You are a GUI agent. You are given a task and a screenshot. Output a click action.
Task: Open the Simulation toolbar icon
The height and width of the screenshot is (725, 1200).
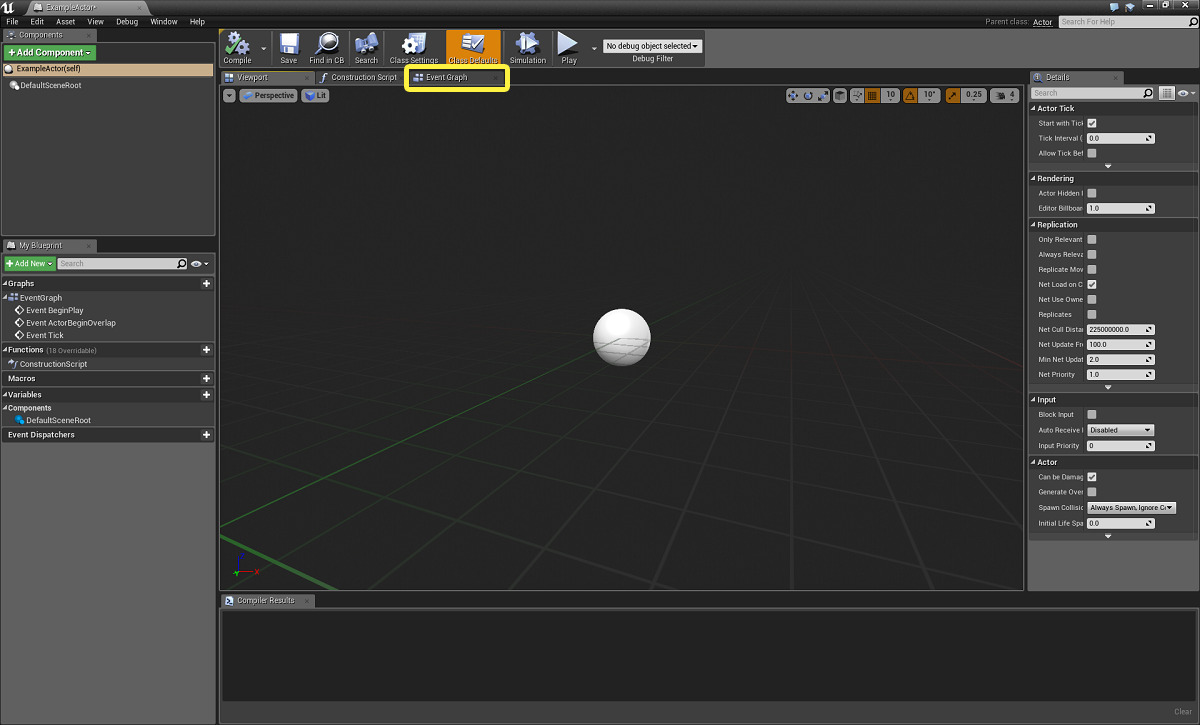click(x=528, y=46)
